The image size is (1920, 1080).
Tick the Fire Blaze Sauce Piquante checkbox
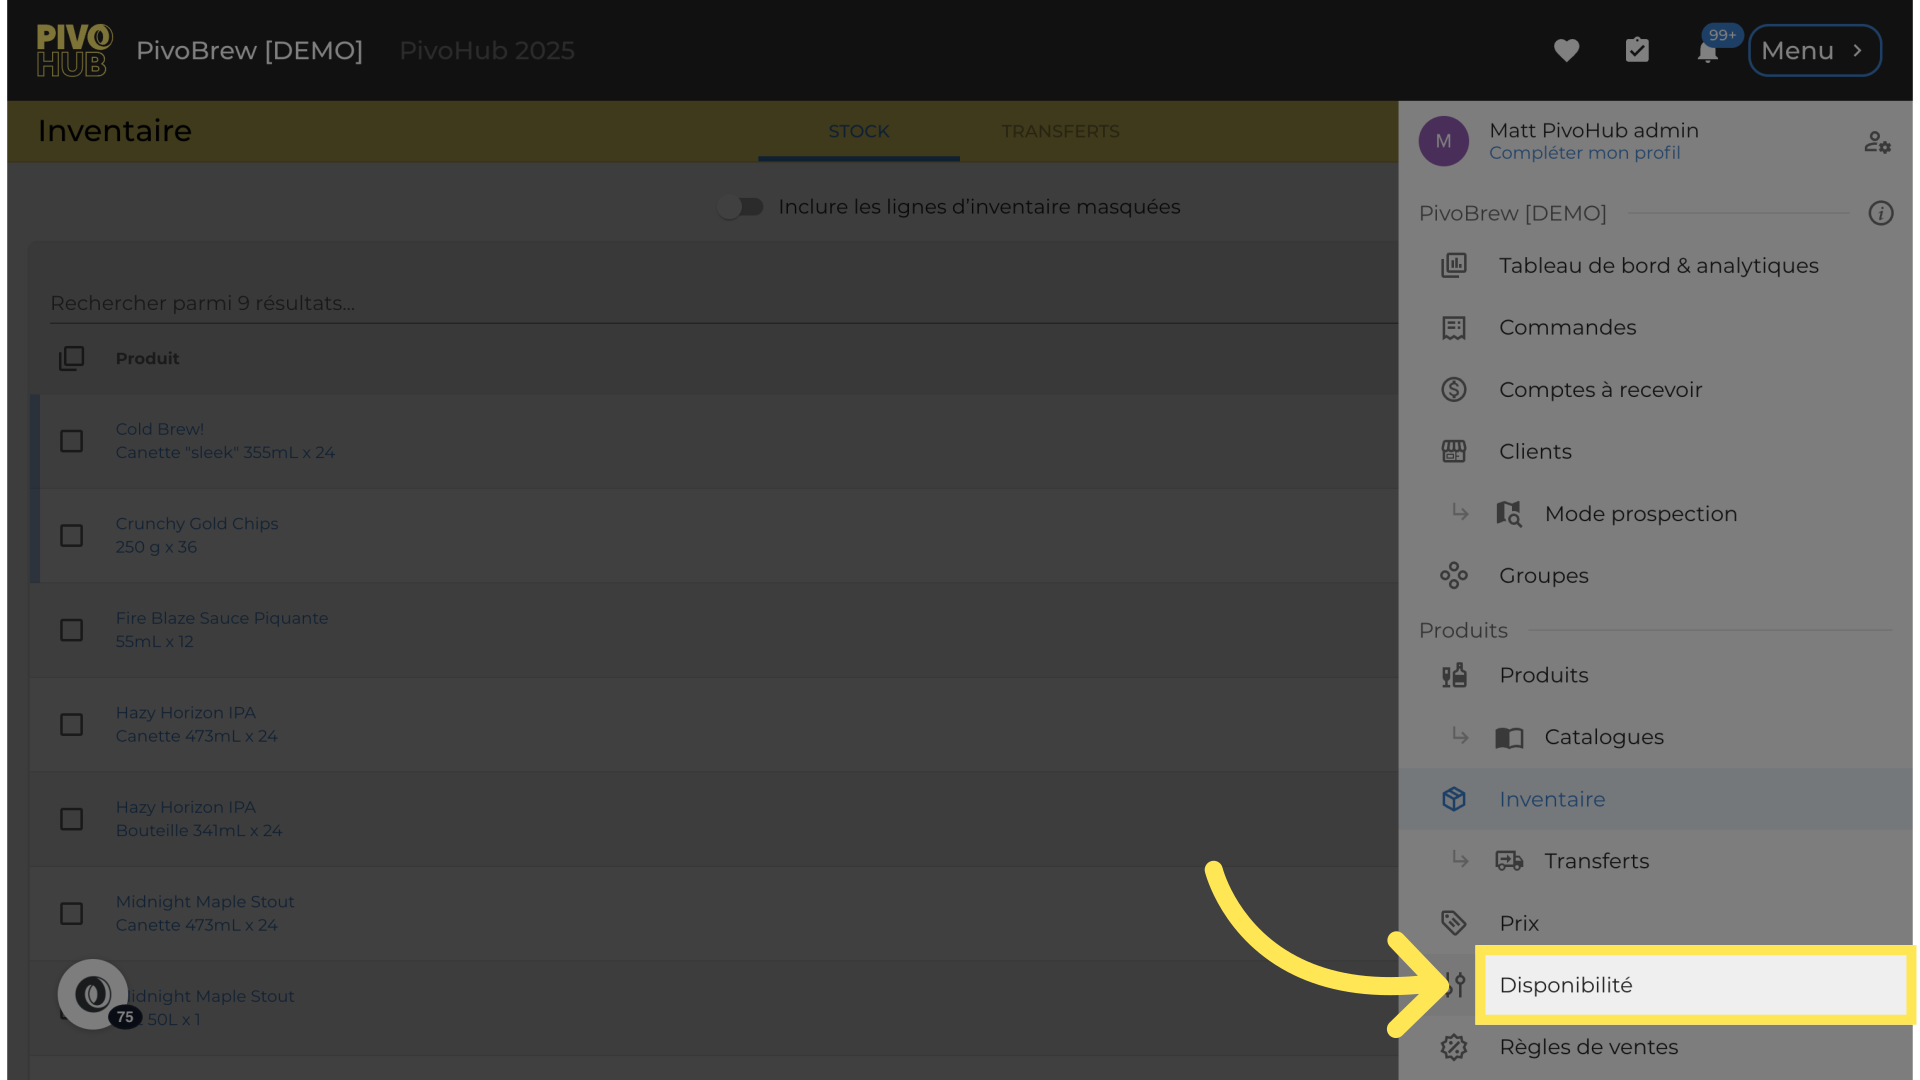[72, 630]
